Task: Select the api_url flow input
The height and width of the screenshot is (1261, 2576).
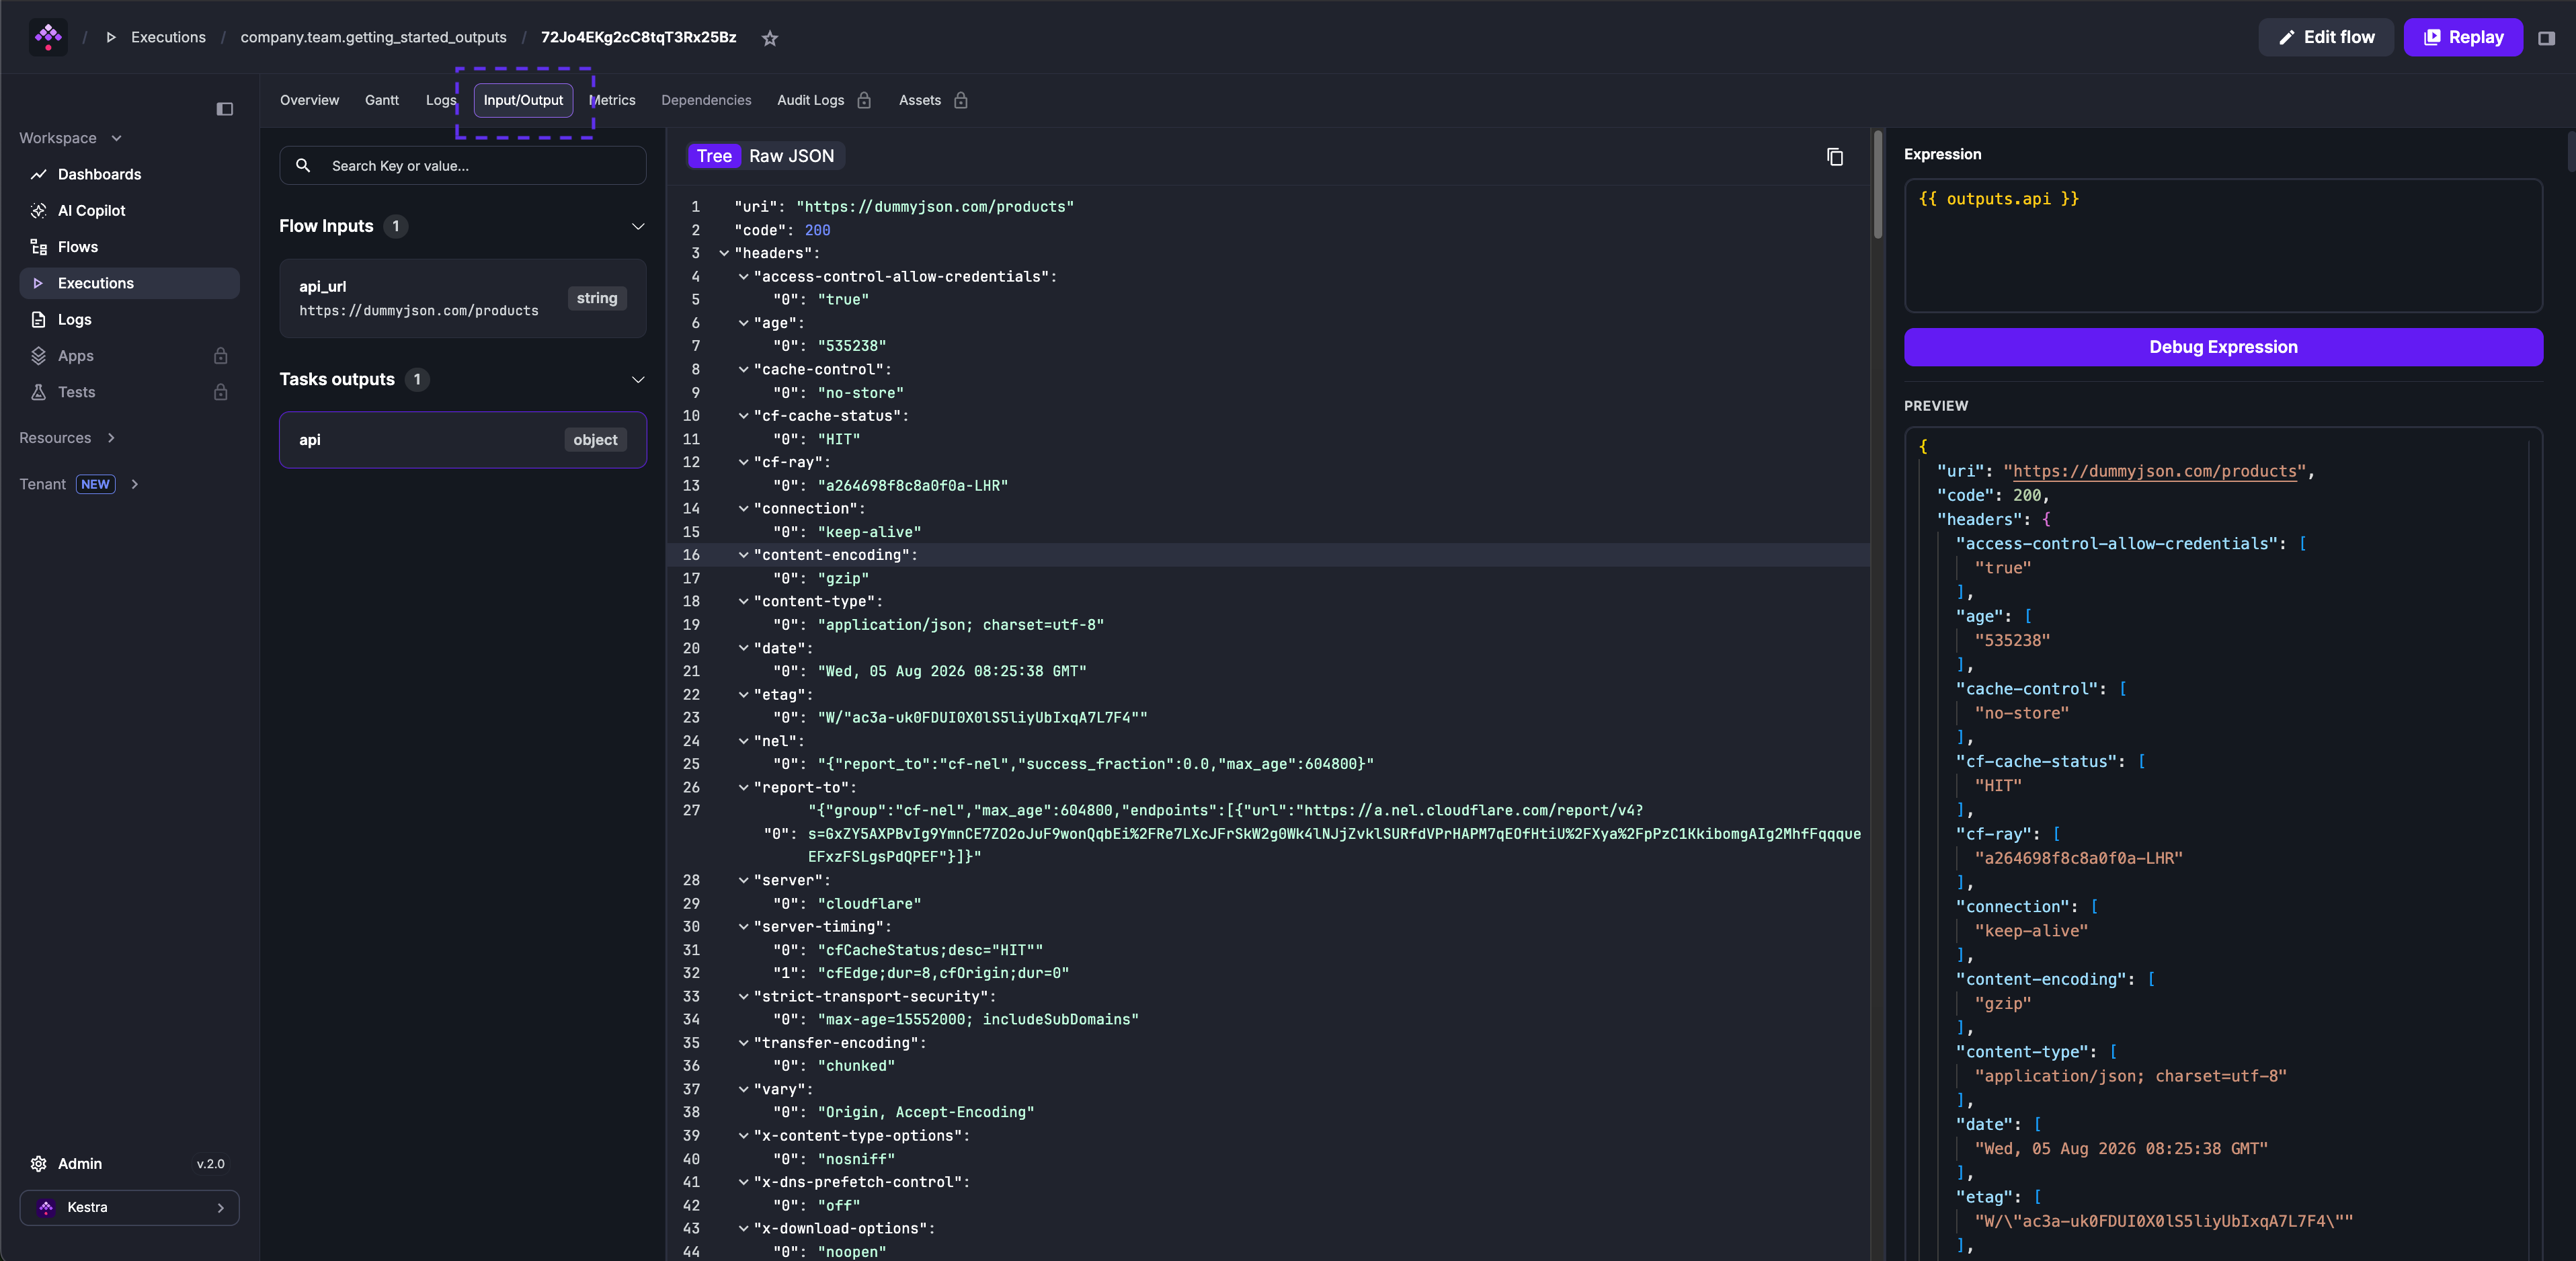Action: 463,298
